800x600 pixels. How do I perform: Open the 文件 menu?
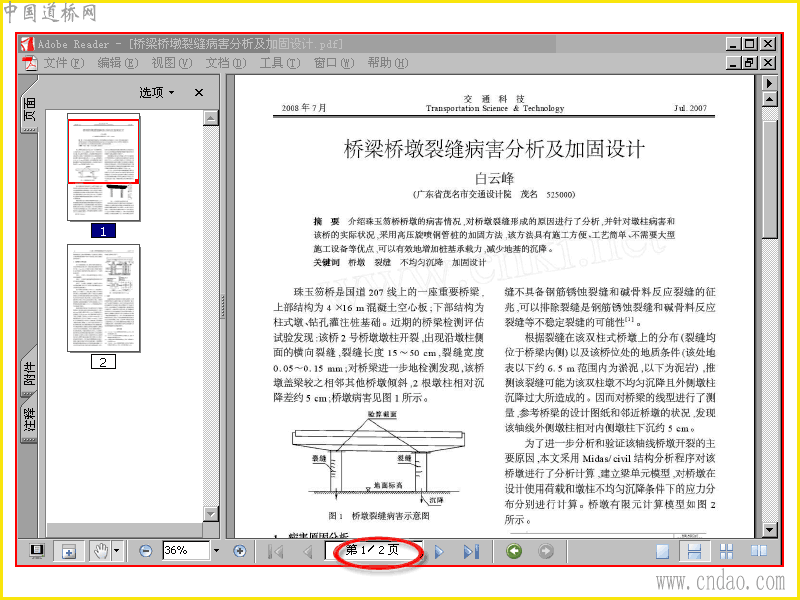point(63,63)
